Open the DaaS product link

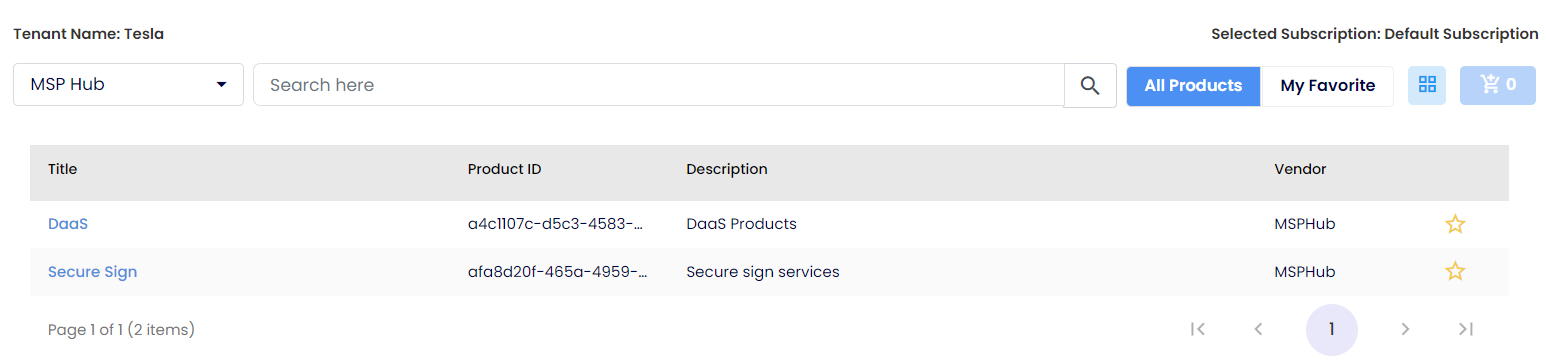[68, 224]
